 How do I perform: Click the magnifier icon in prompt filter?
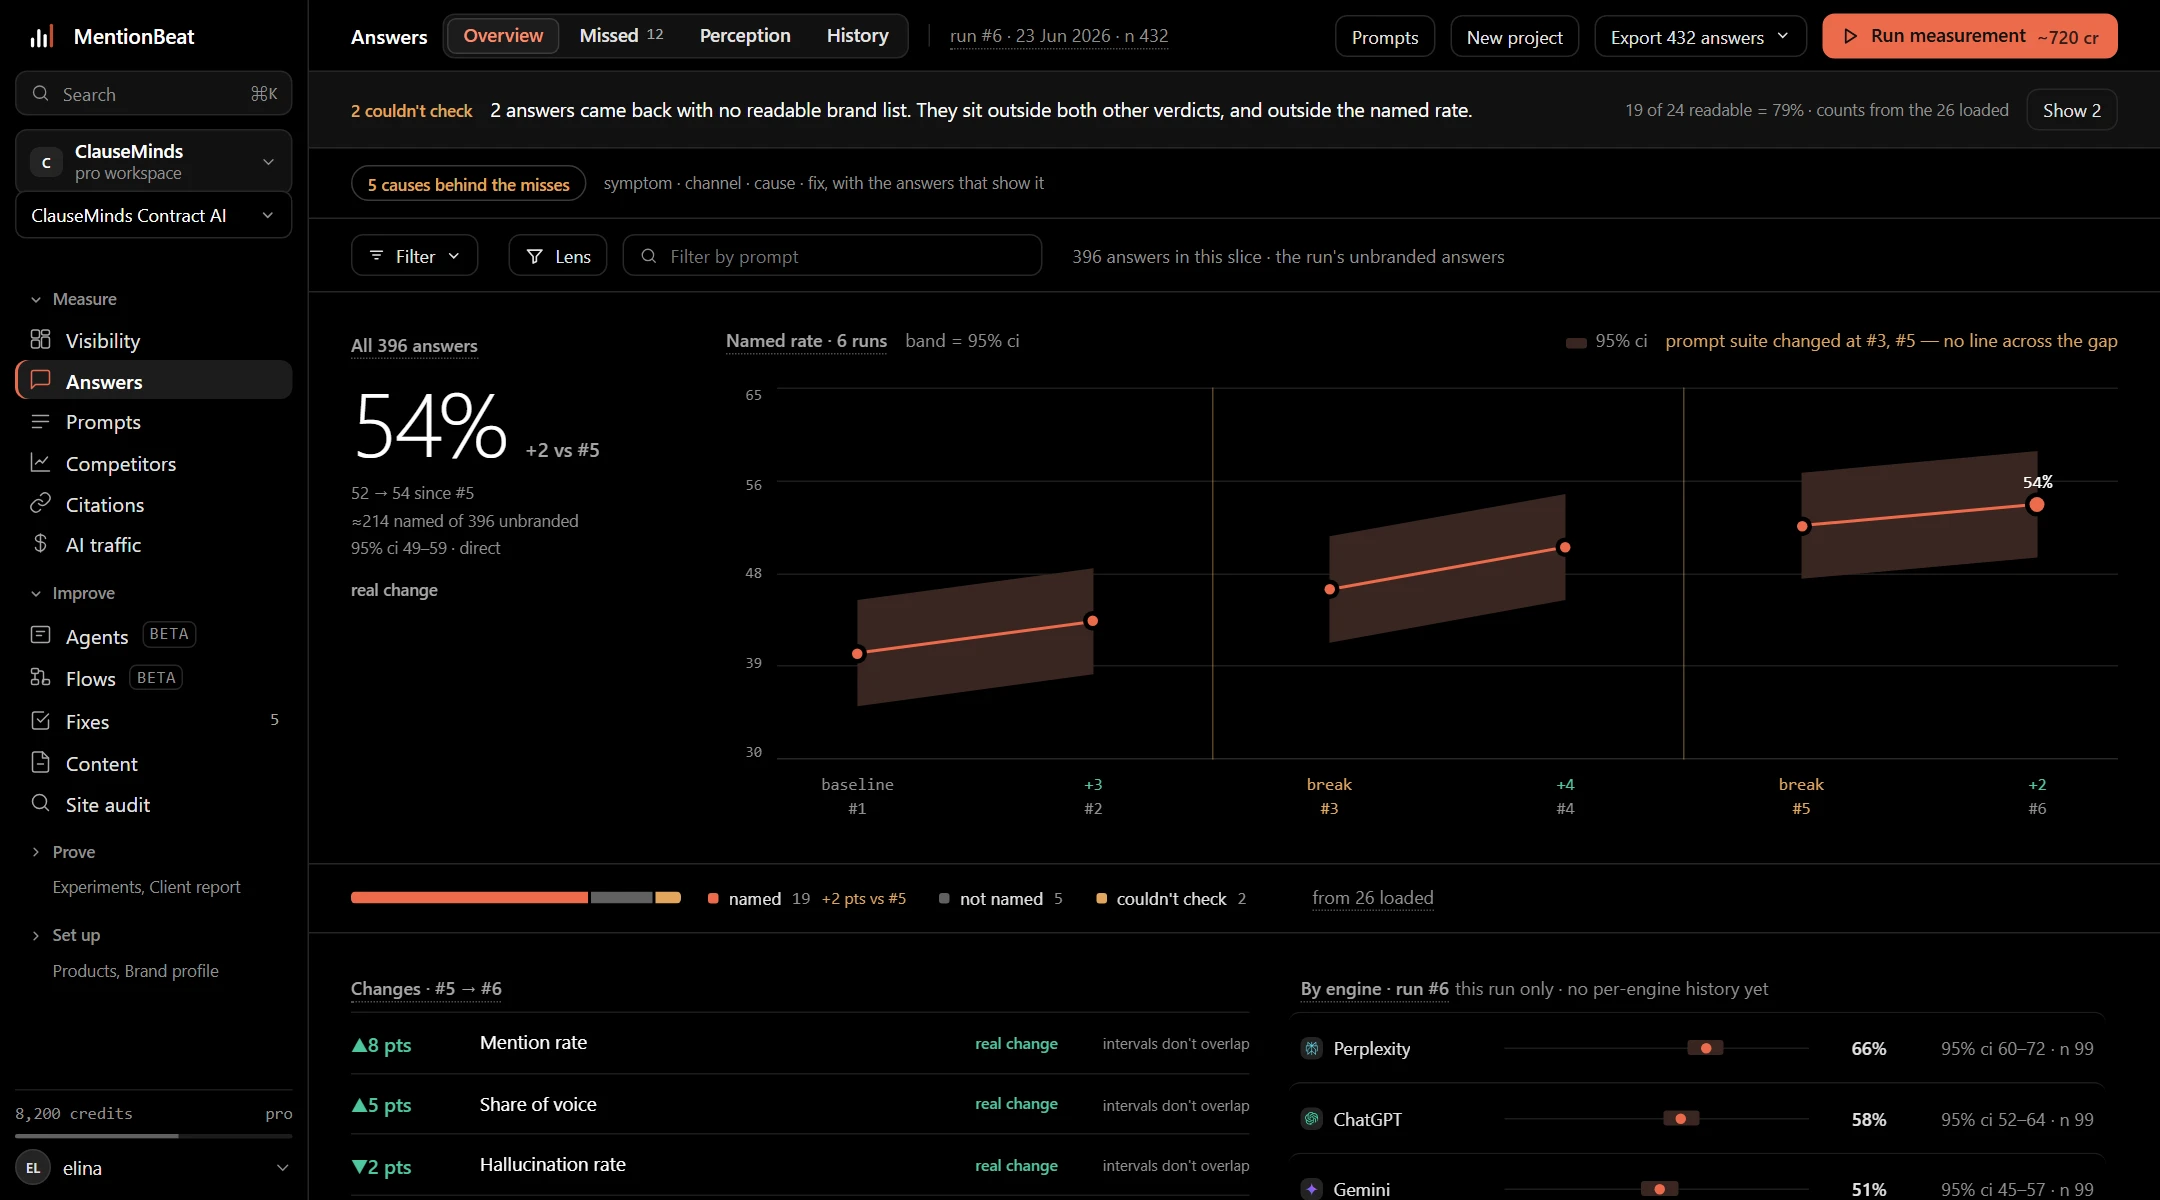[x=649, y=256]
